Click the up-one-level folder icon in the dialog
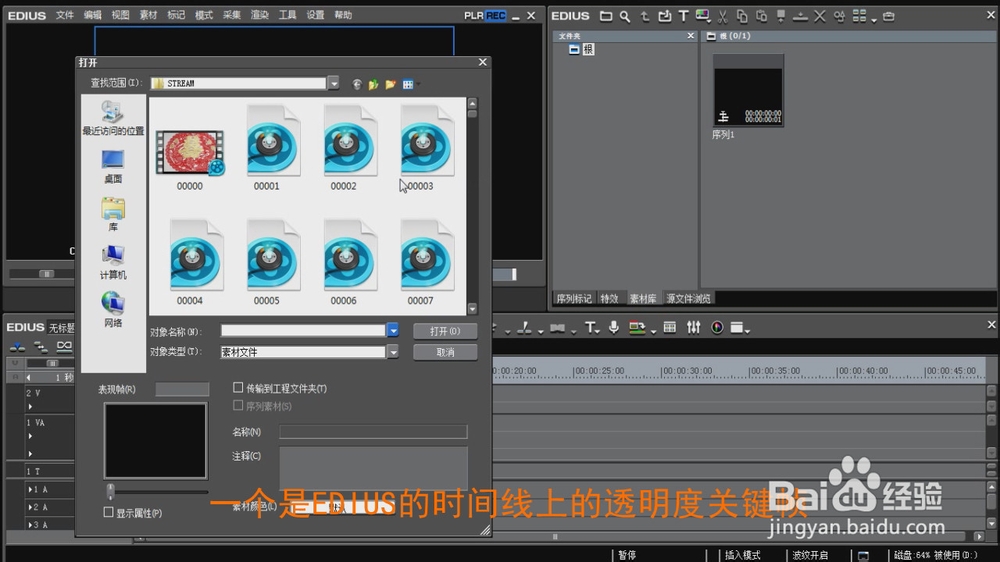 pyautogui.click(x=374, y=84)
